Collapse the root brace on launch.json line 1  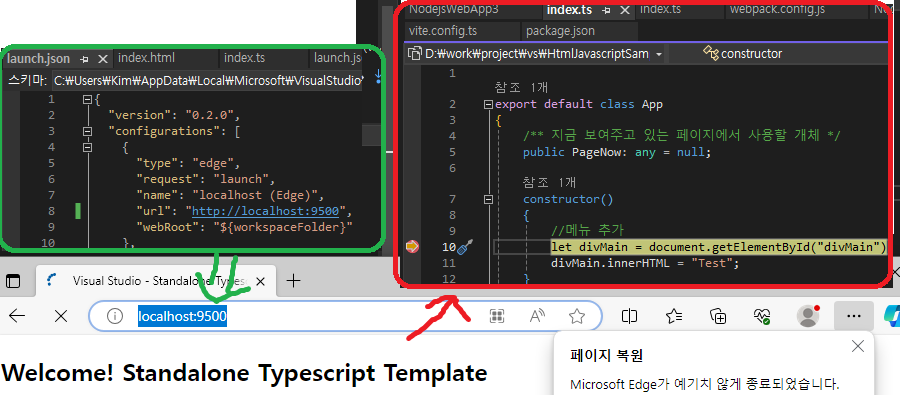coord(87,99)
